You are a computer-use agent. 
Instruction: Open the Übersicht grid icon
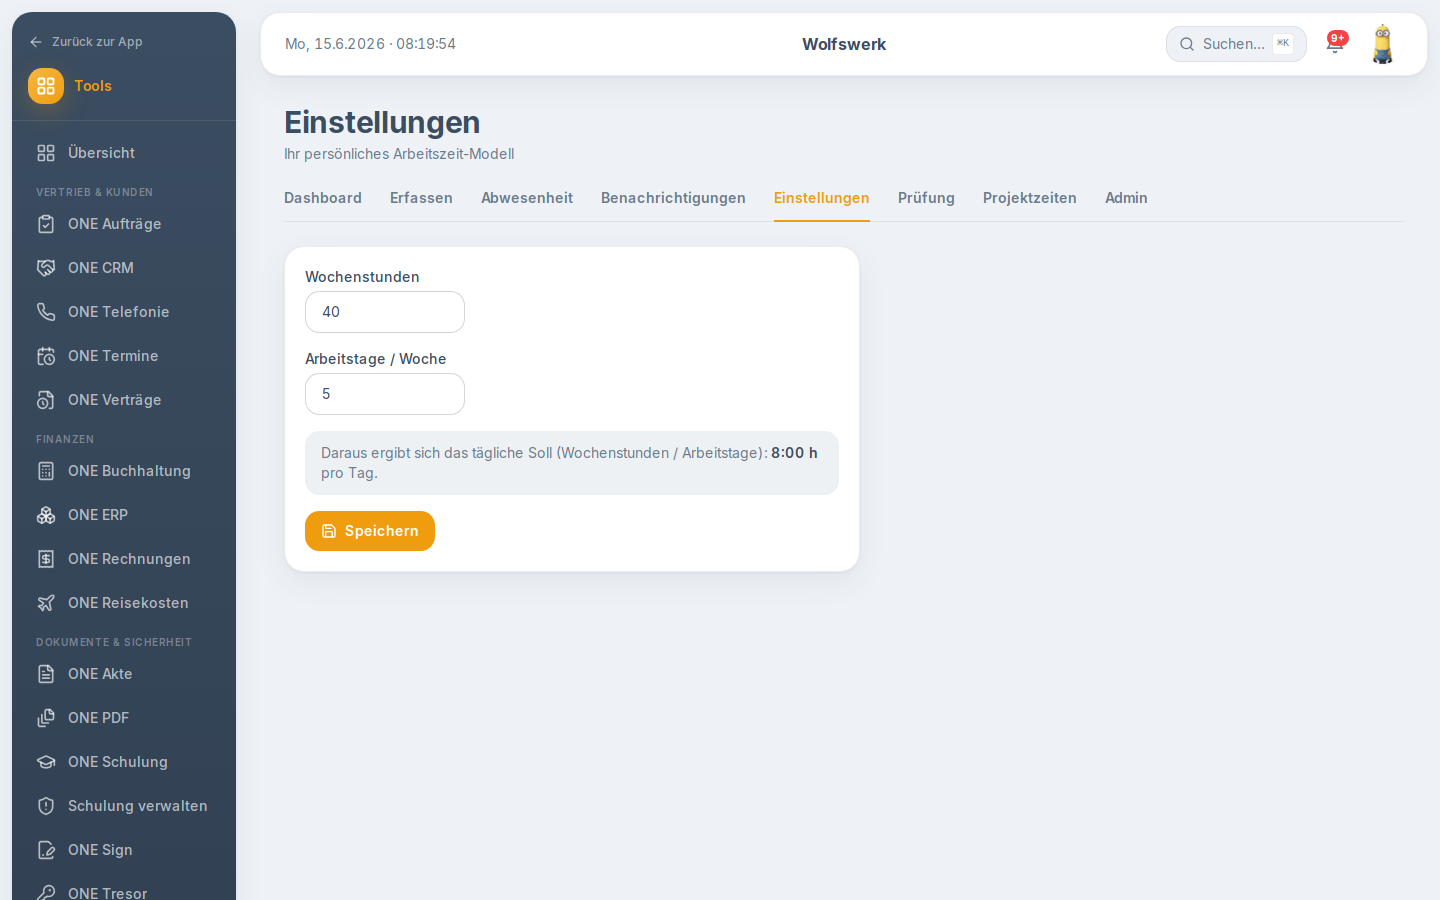click(x=46, y=153)
